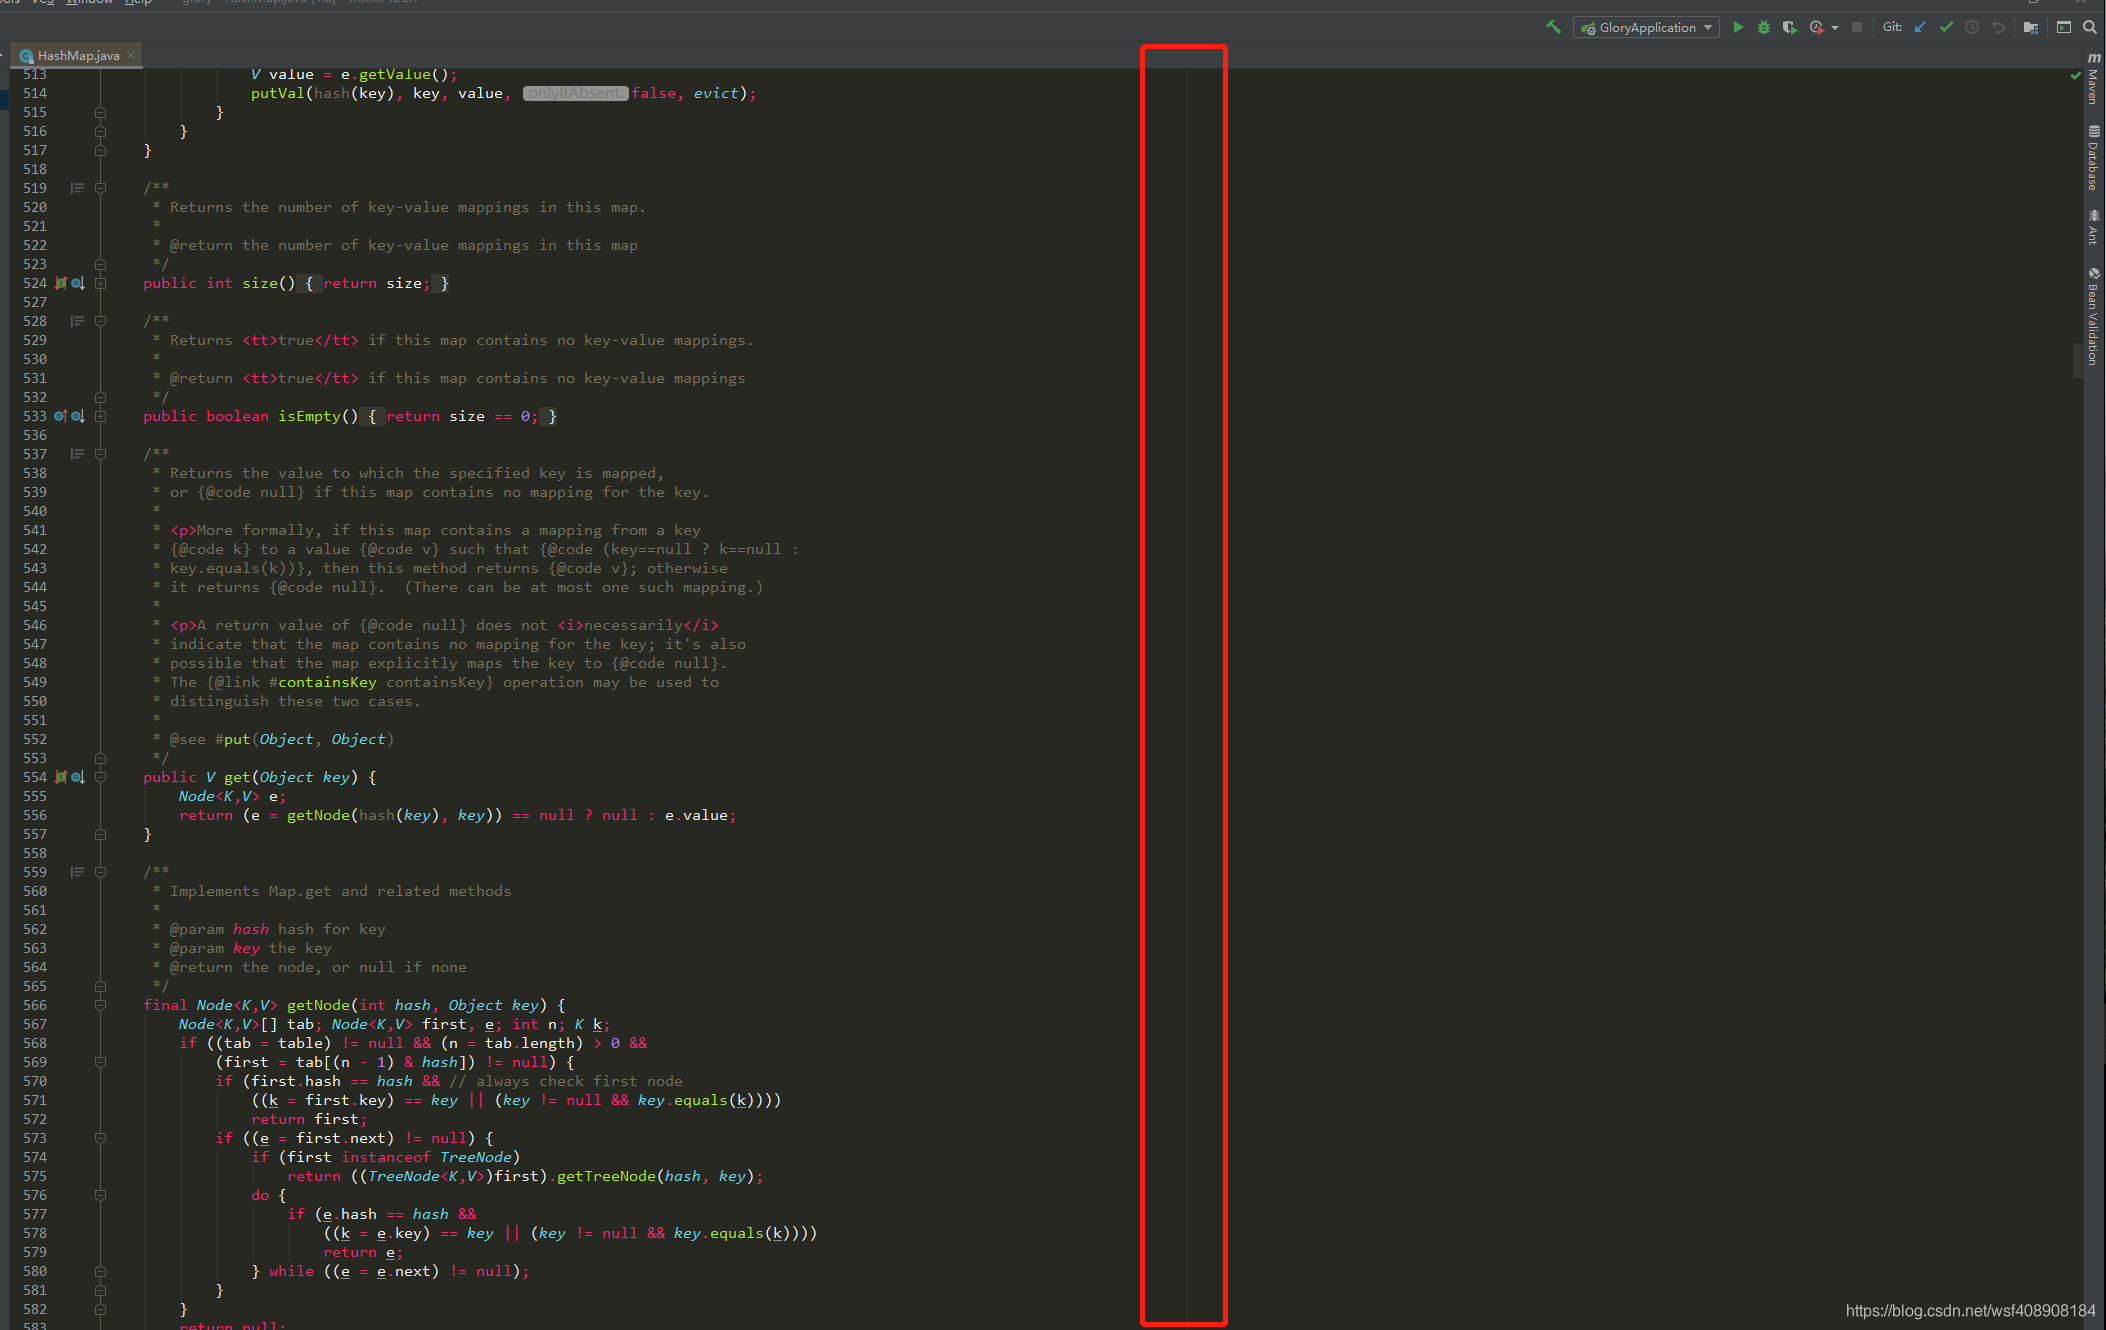The width and height of the screenshot is (2106, 1330).
Task: Click the Git rollback icon
Action: tap(1998, 27)
